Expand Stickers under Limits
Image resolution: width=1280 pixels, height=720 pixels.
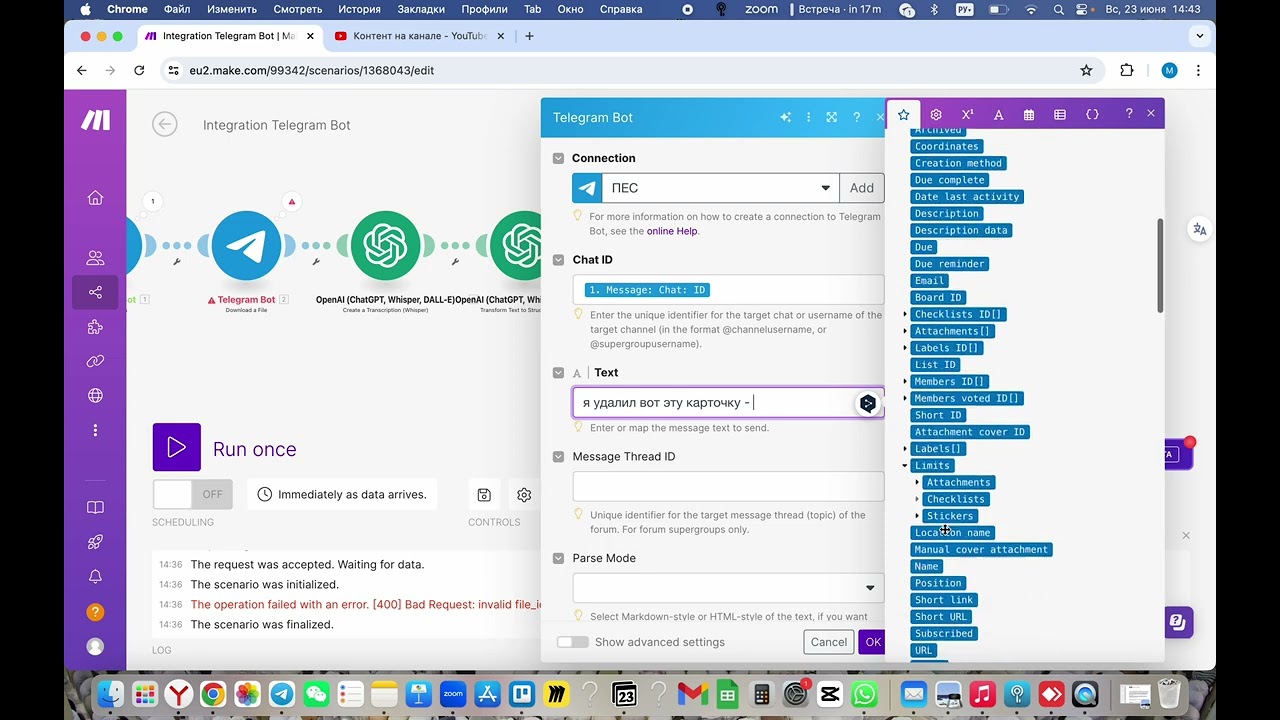click(x=917, y=516)
